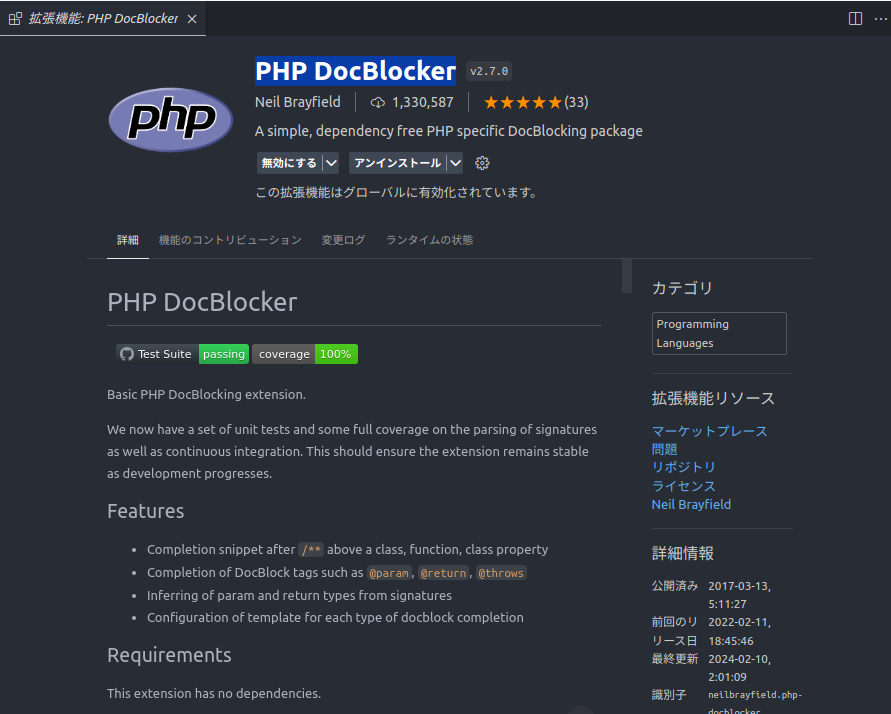Click the extension description tagline text
The width and height of the screenshot is (891, 714).
click(449, 131)
